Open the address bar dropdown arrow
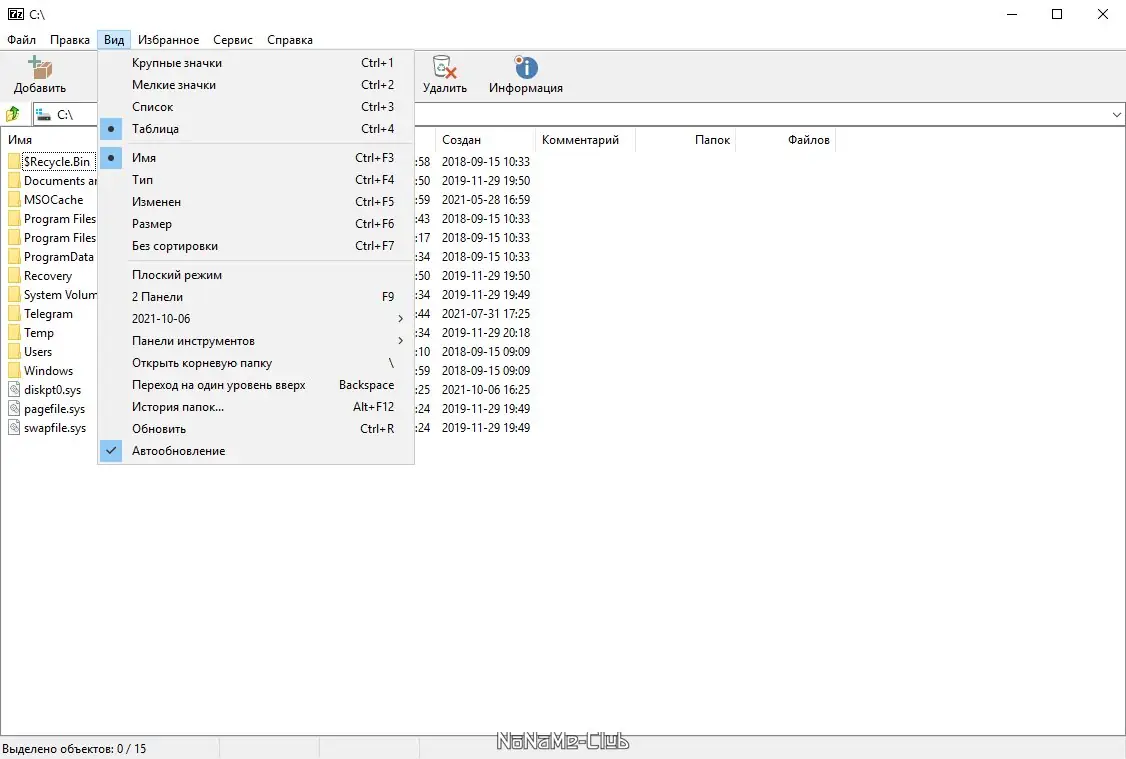 click(x=1116, y=114)
